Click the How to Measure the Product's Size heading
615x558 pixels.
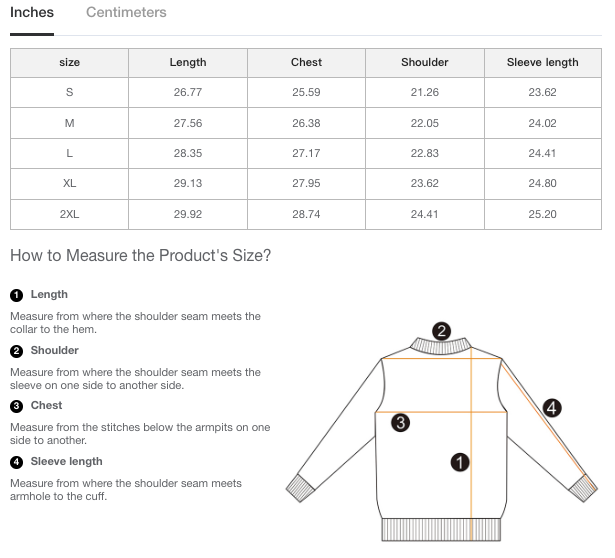pyautogui.click(x=140, y=255)
